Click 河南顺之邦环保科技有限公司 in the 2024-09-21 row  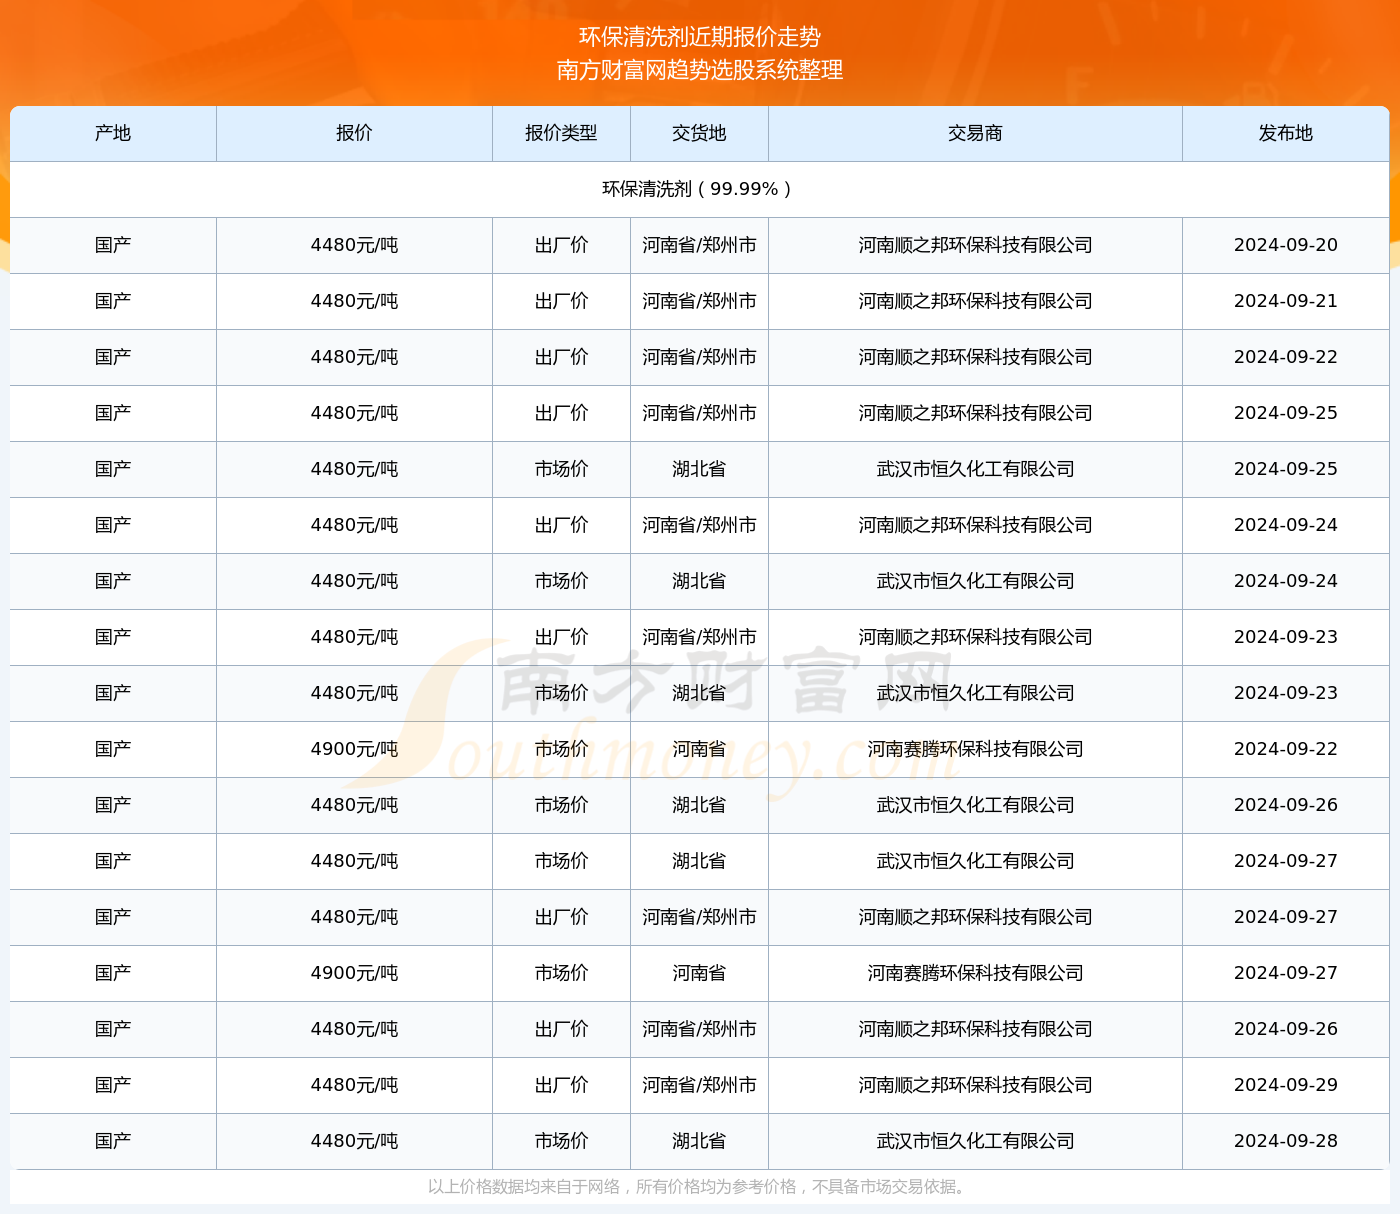pyautogui.click(x=975, y=301)
